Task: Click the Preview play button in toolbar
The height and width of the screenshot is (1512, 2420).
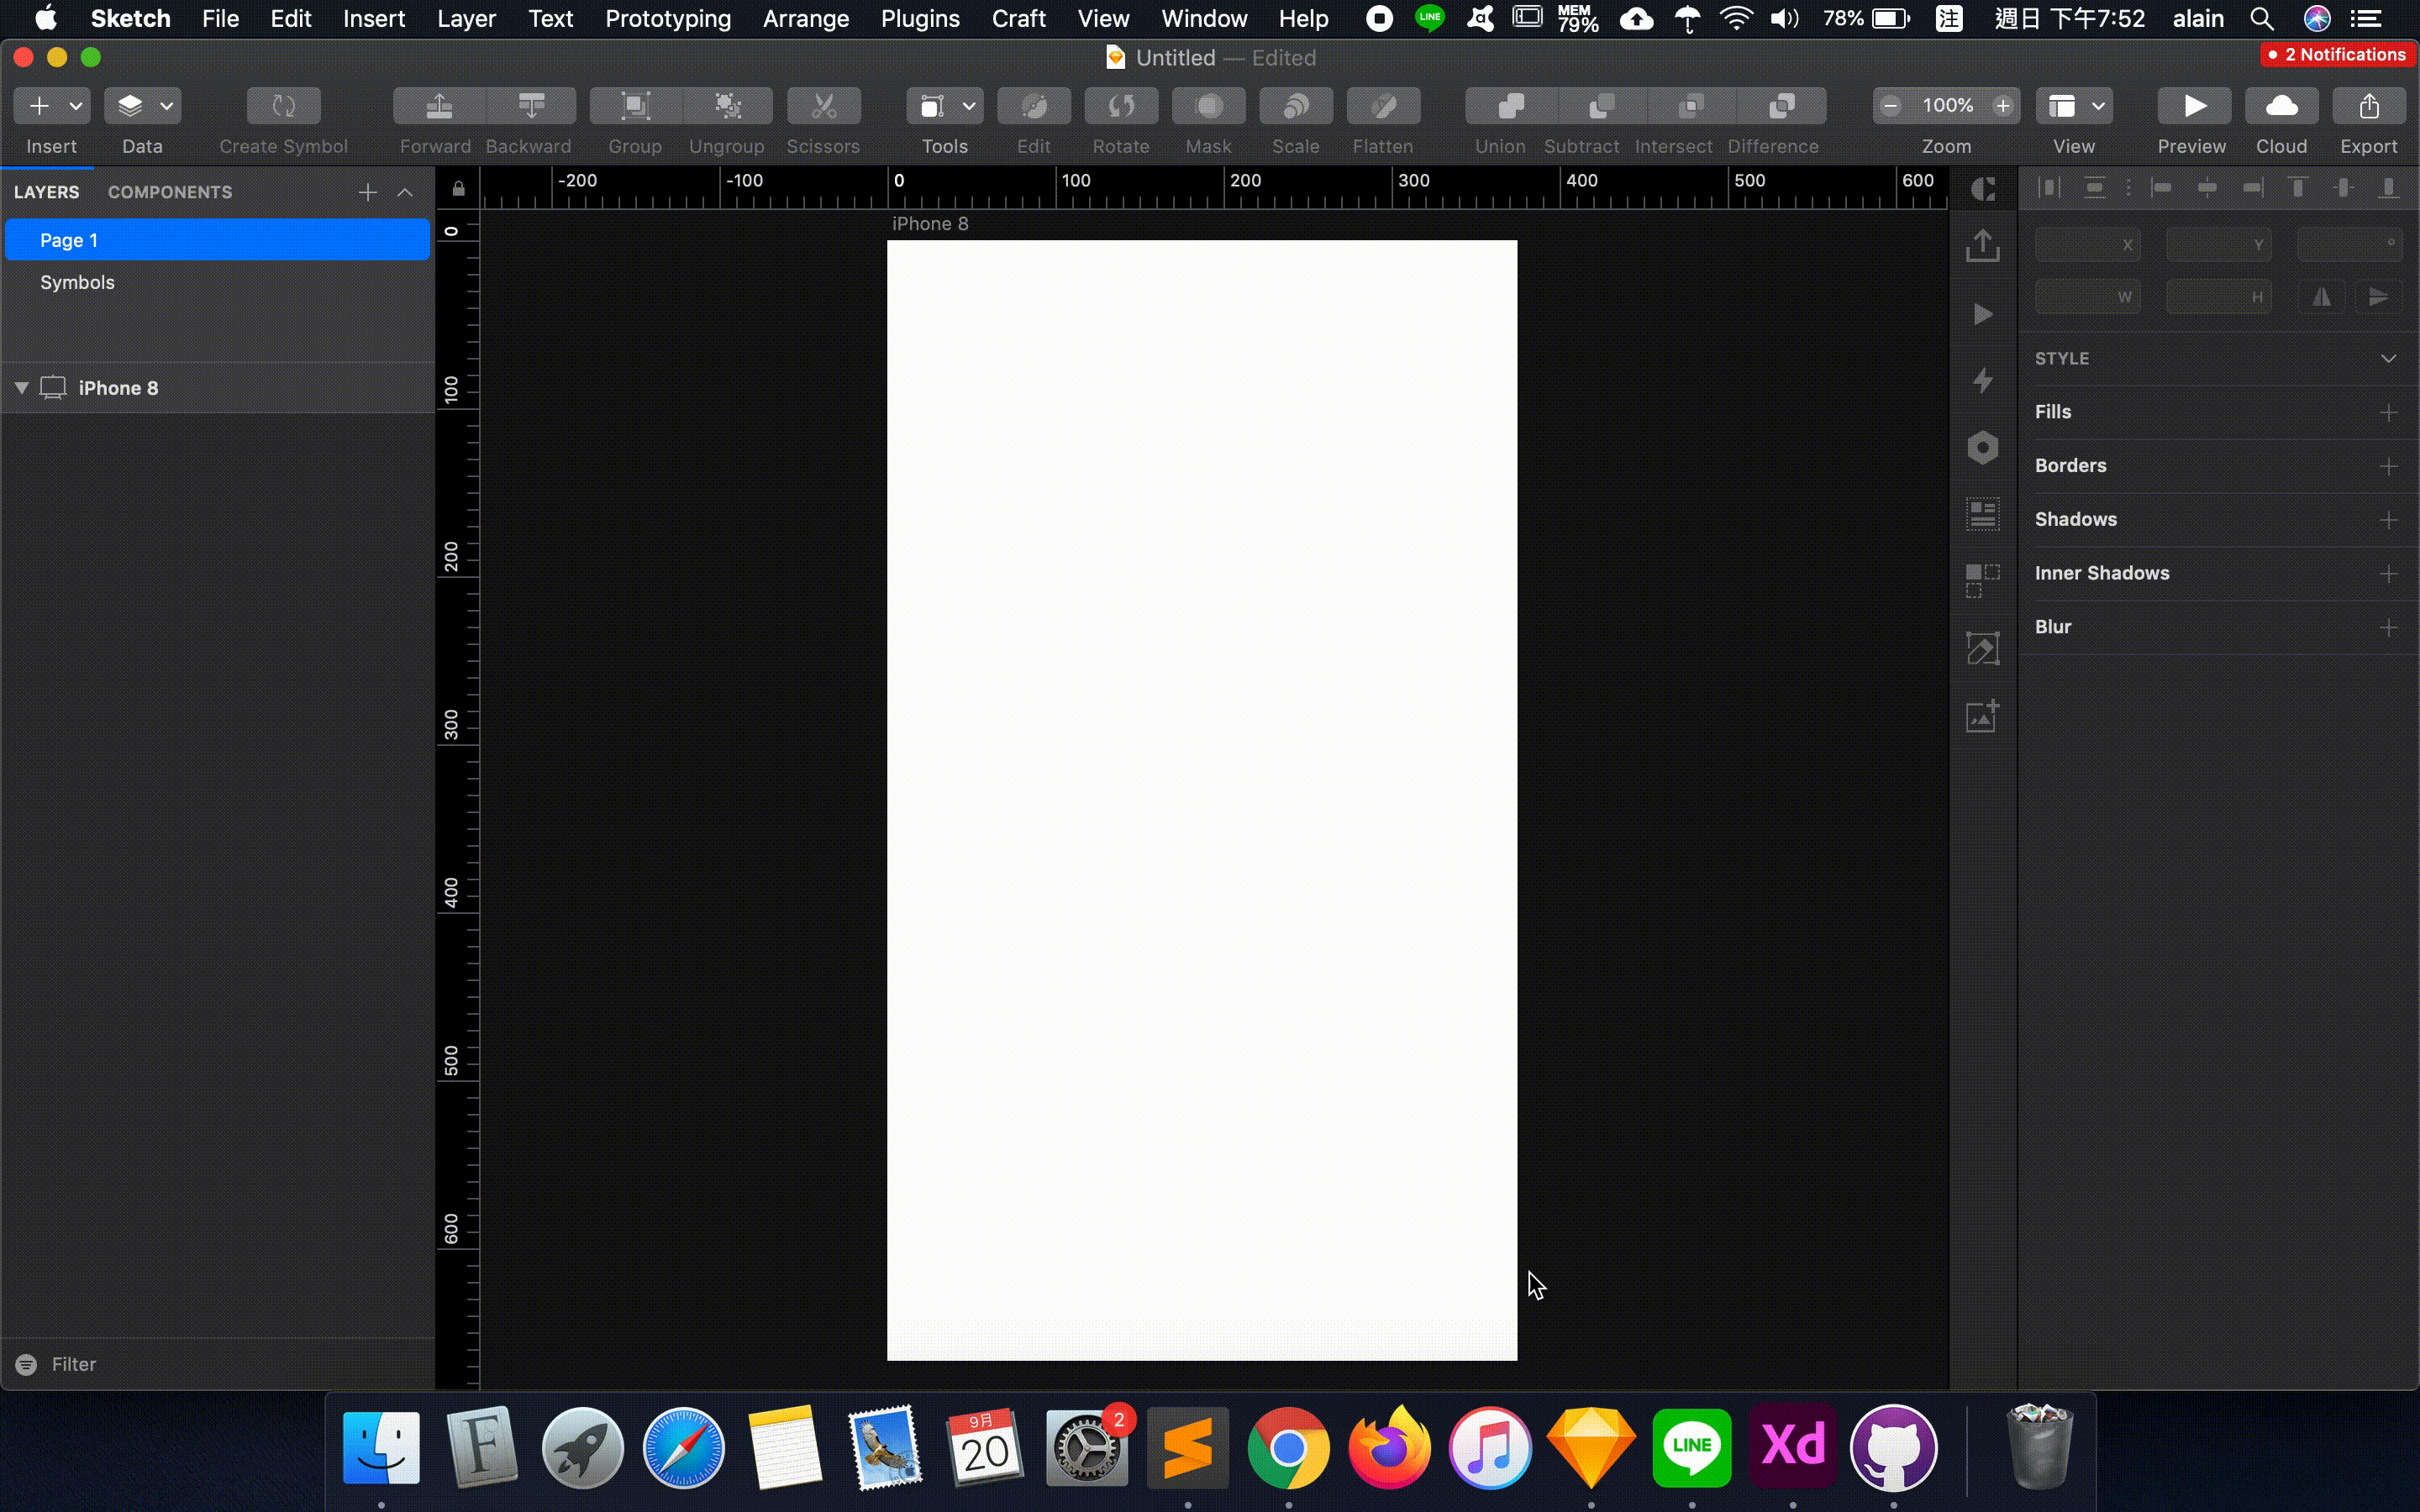Action: coord(2192,106)
